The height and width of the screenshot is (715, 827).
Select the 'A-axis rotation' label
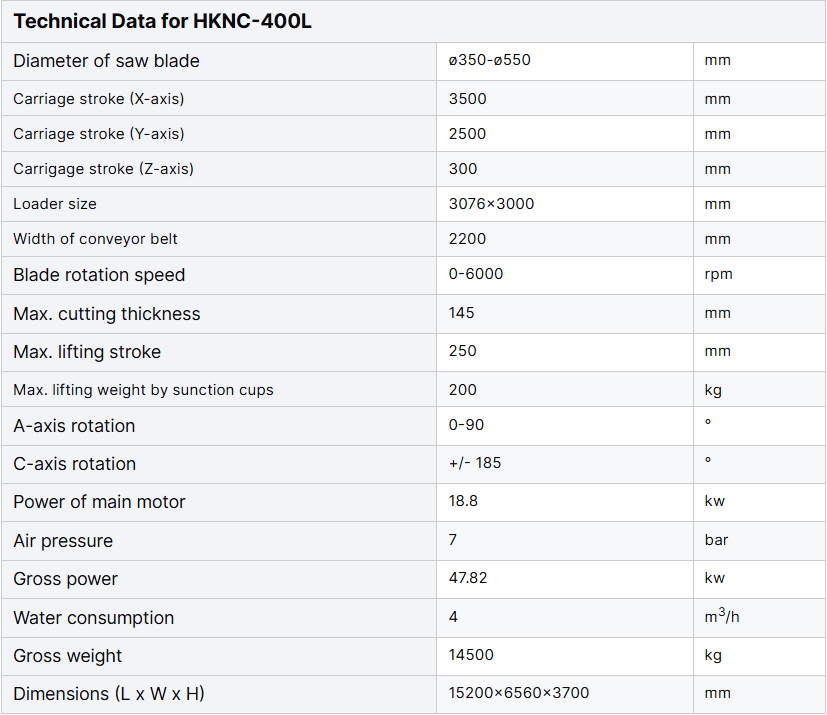tap(74, 426)
